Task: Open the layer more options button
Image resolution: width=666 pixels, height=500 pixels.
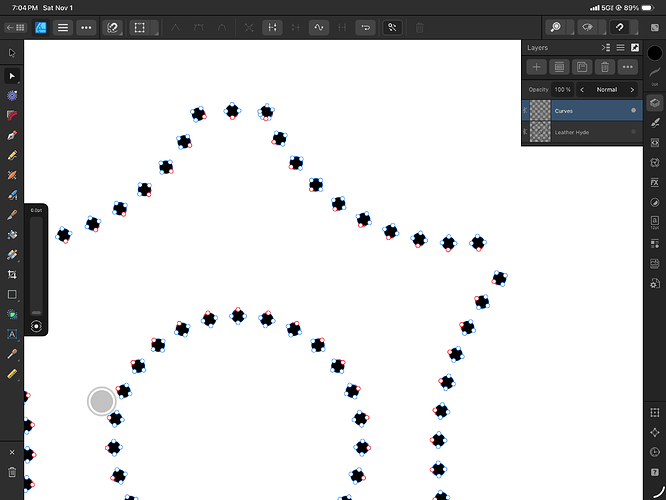Action: tap(627, 67)
